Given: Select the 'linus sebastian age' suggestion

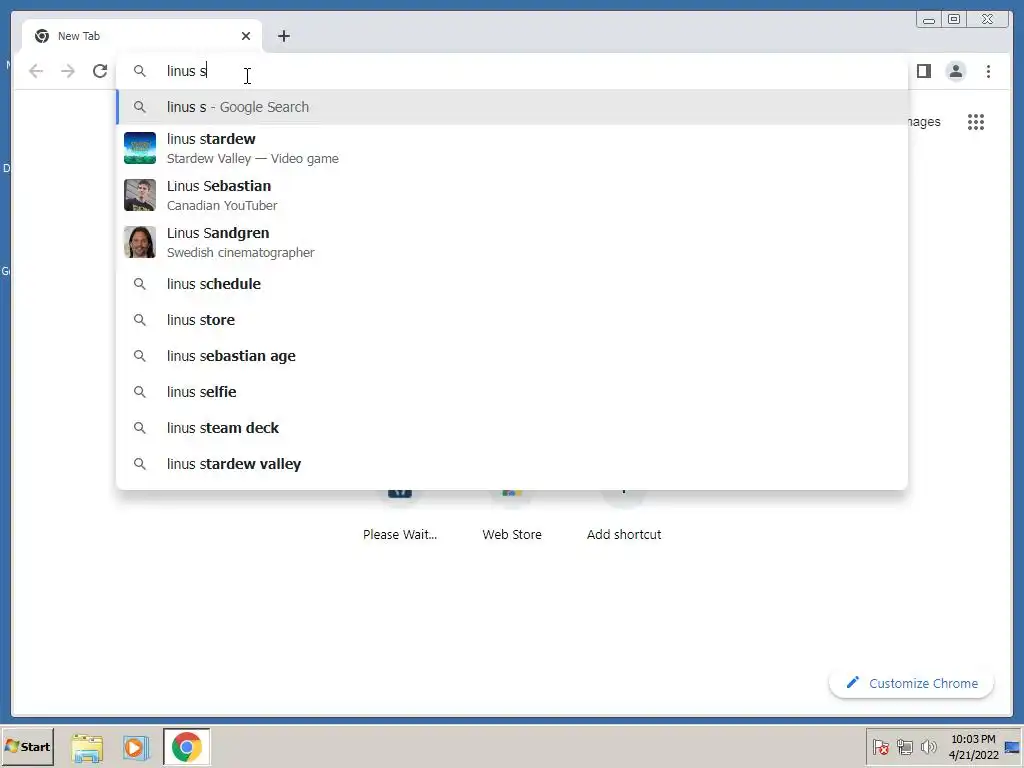Looking at the screenshot, I should tap(512, 356).
